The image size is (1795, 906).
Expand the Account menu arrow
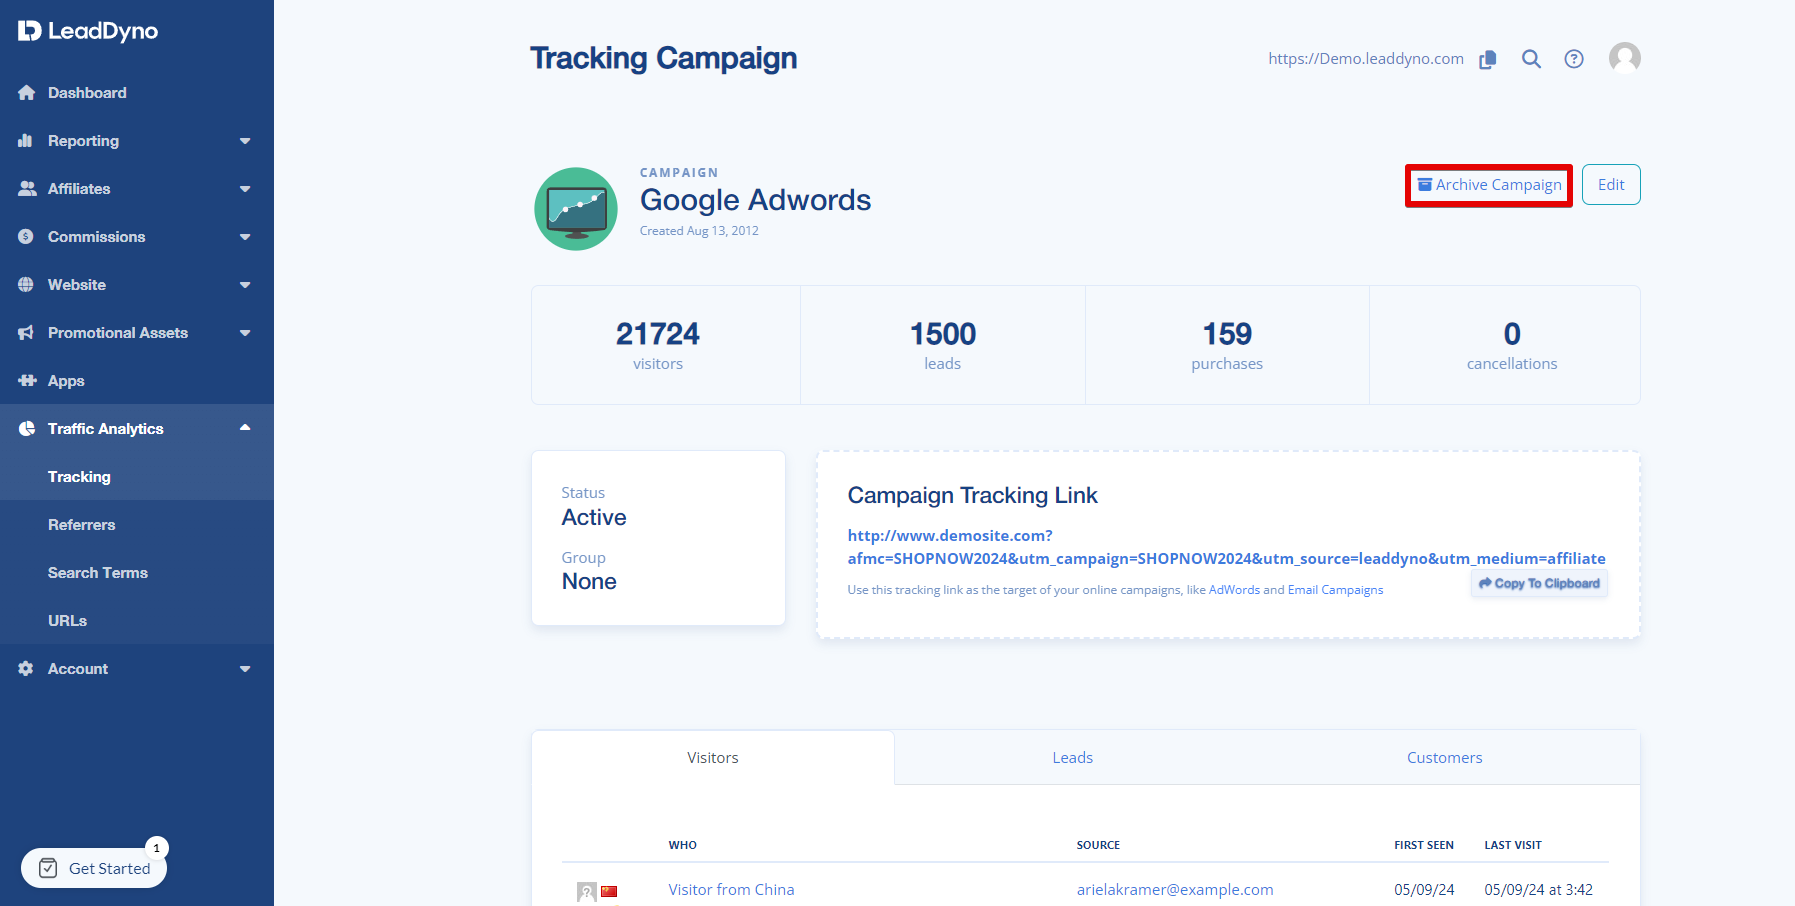(245, 669)
